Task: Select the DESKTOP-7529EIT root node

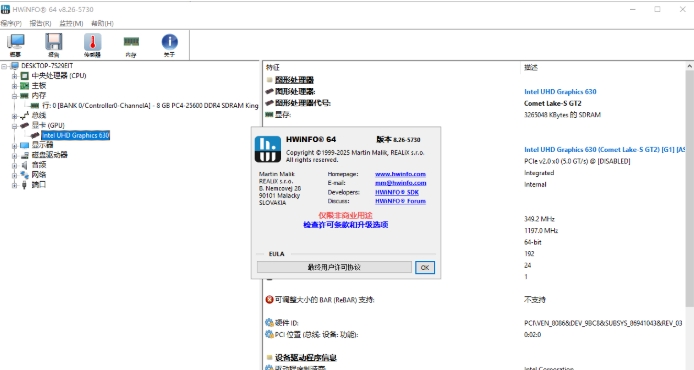Action: click(x=47, y=66)
